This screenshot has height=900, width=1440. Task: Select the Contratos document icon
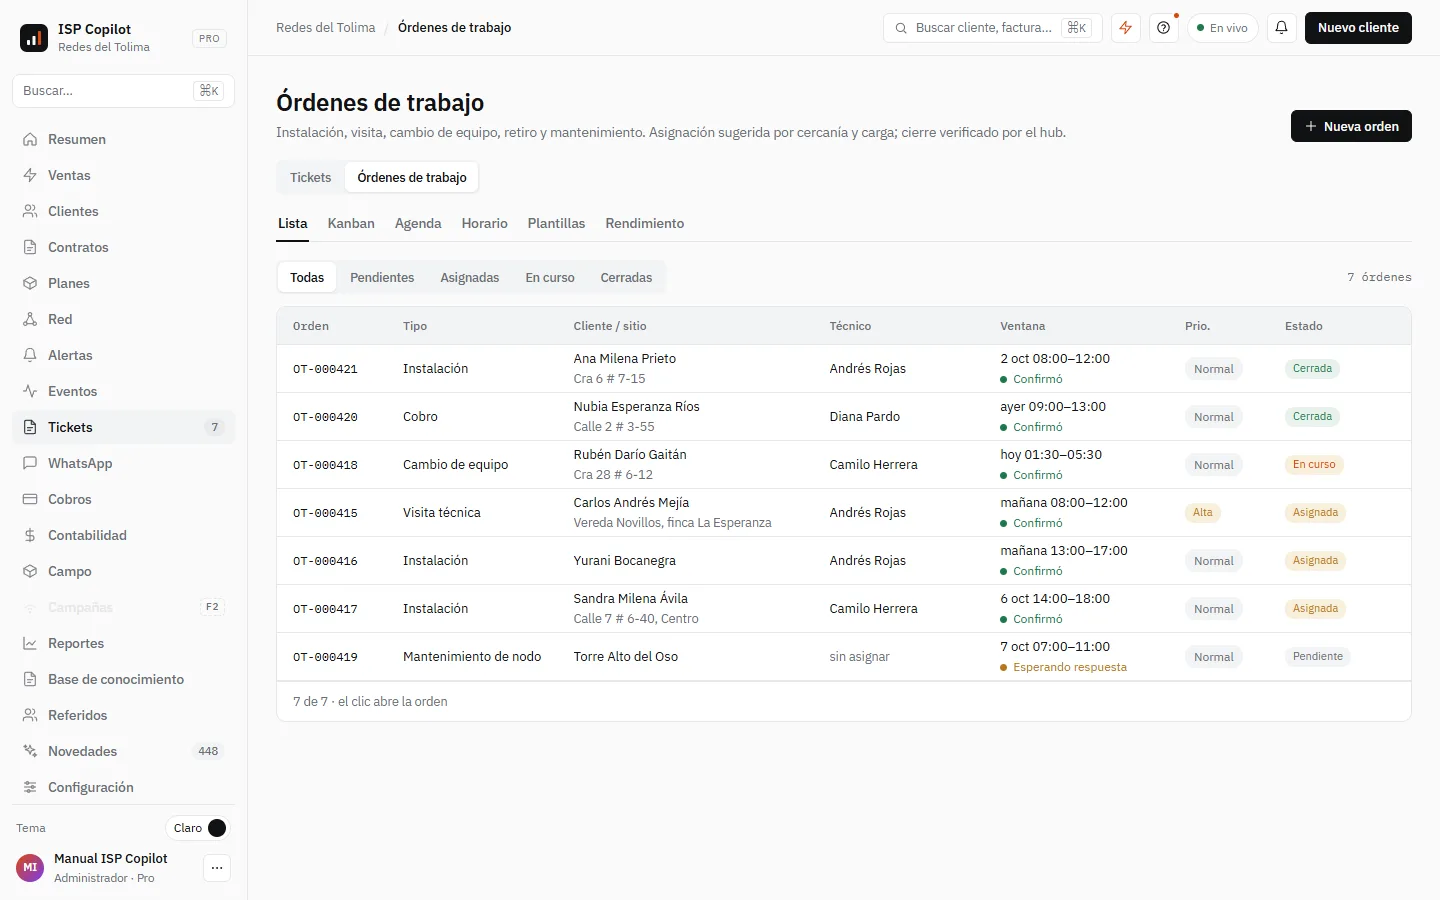(30, 247)
